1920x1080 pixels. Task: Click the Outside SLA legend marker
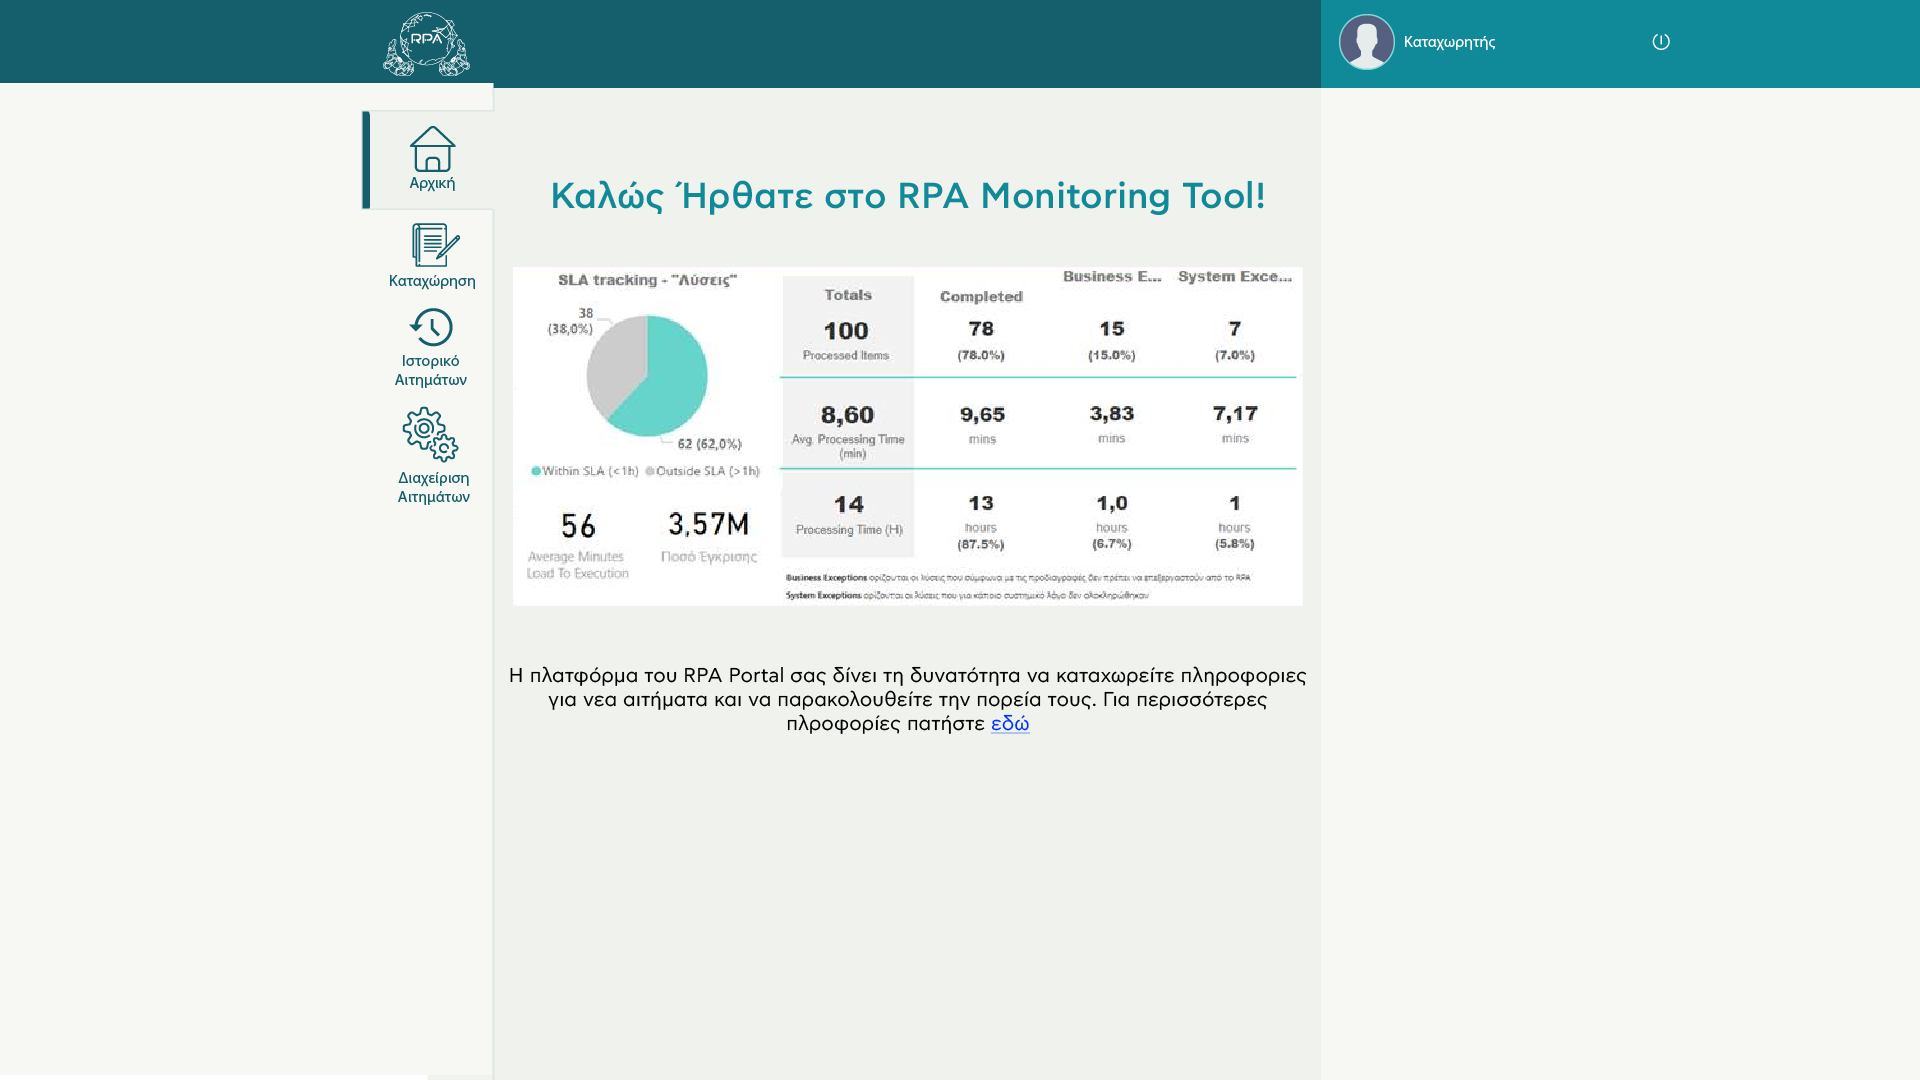click(650, 471)
